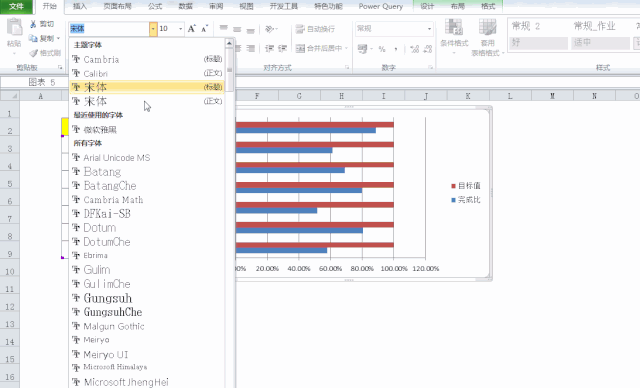
Task: Click the Copy (复制) button
Action: tap(41, 38)
